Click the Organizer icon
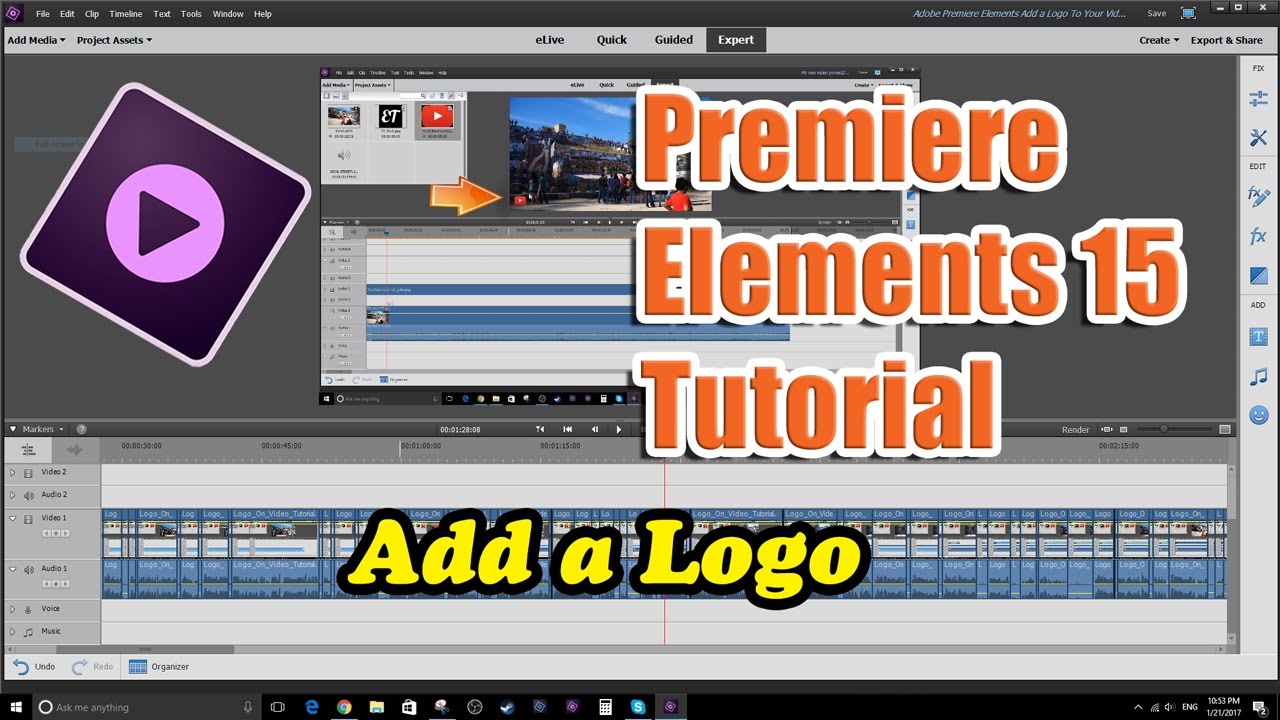 click(138, 666)
